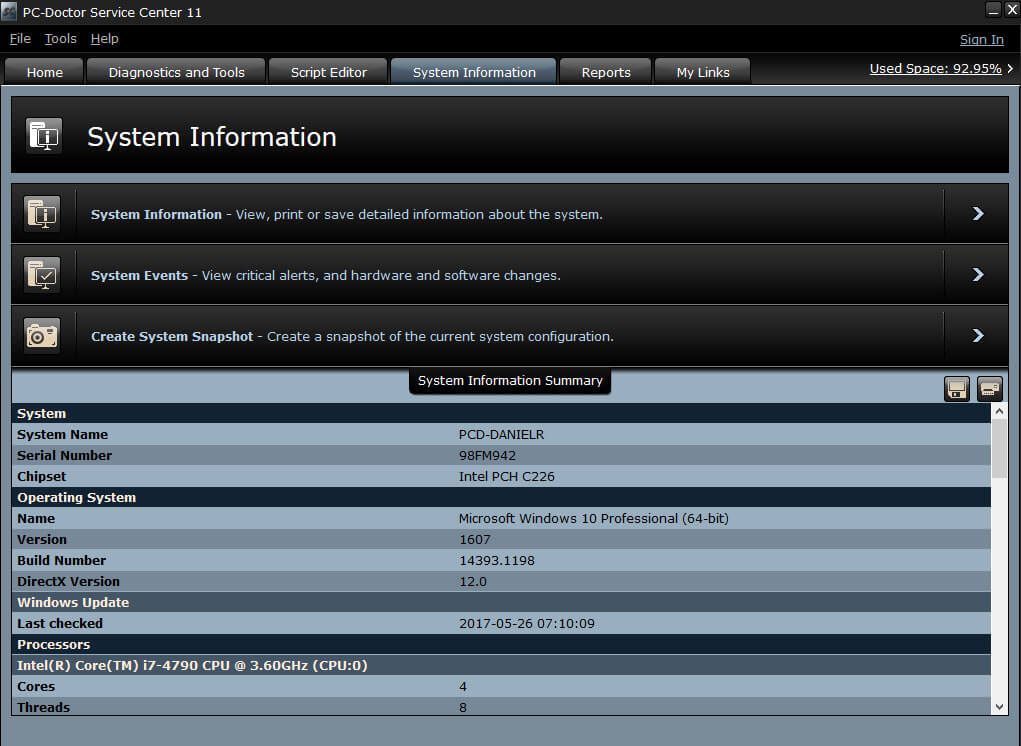This screenshot has width=1021, height=746.
Task: Click the Intel Core i7-4790 CPU row
Action: point(501,665)
